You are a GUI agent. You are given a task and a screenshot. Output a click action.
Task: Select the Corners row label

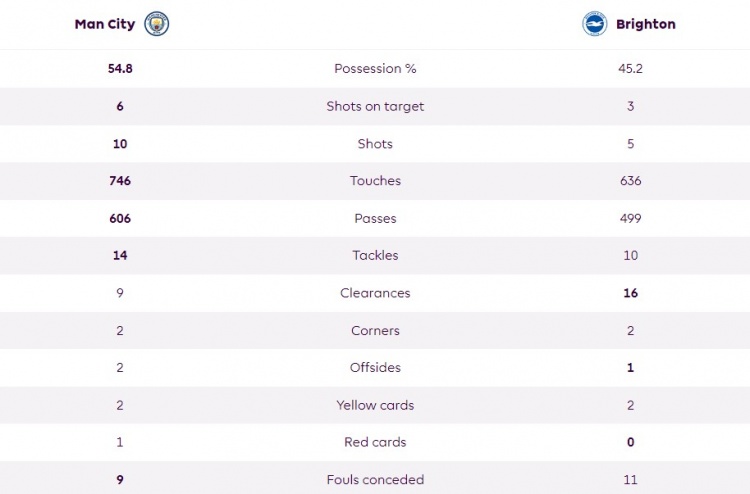[375, 330]
